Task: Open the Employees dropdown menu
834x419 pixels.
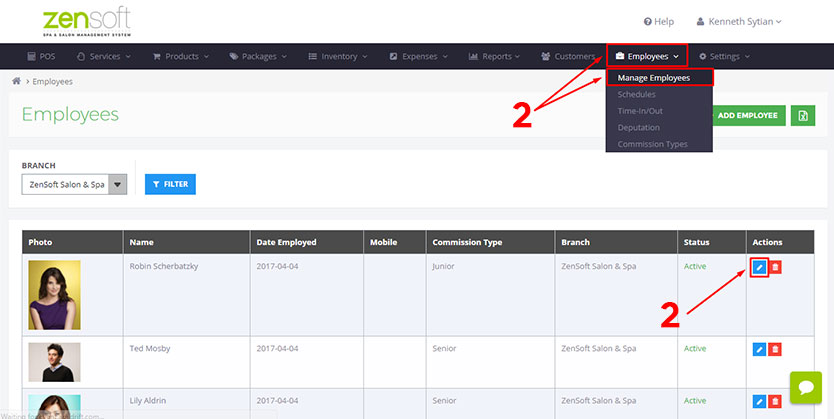Action: point(647,56)
